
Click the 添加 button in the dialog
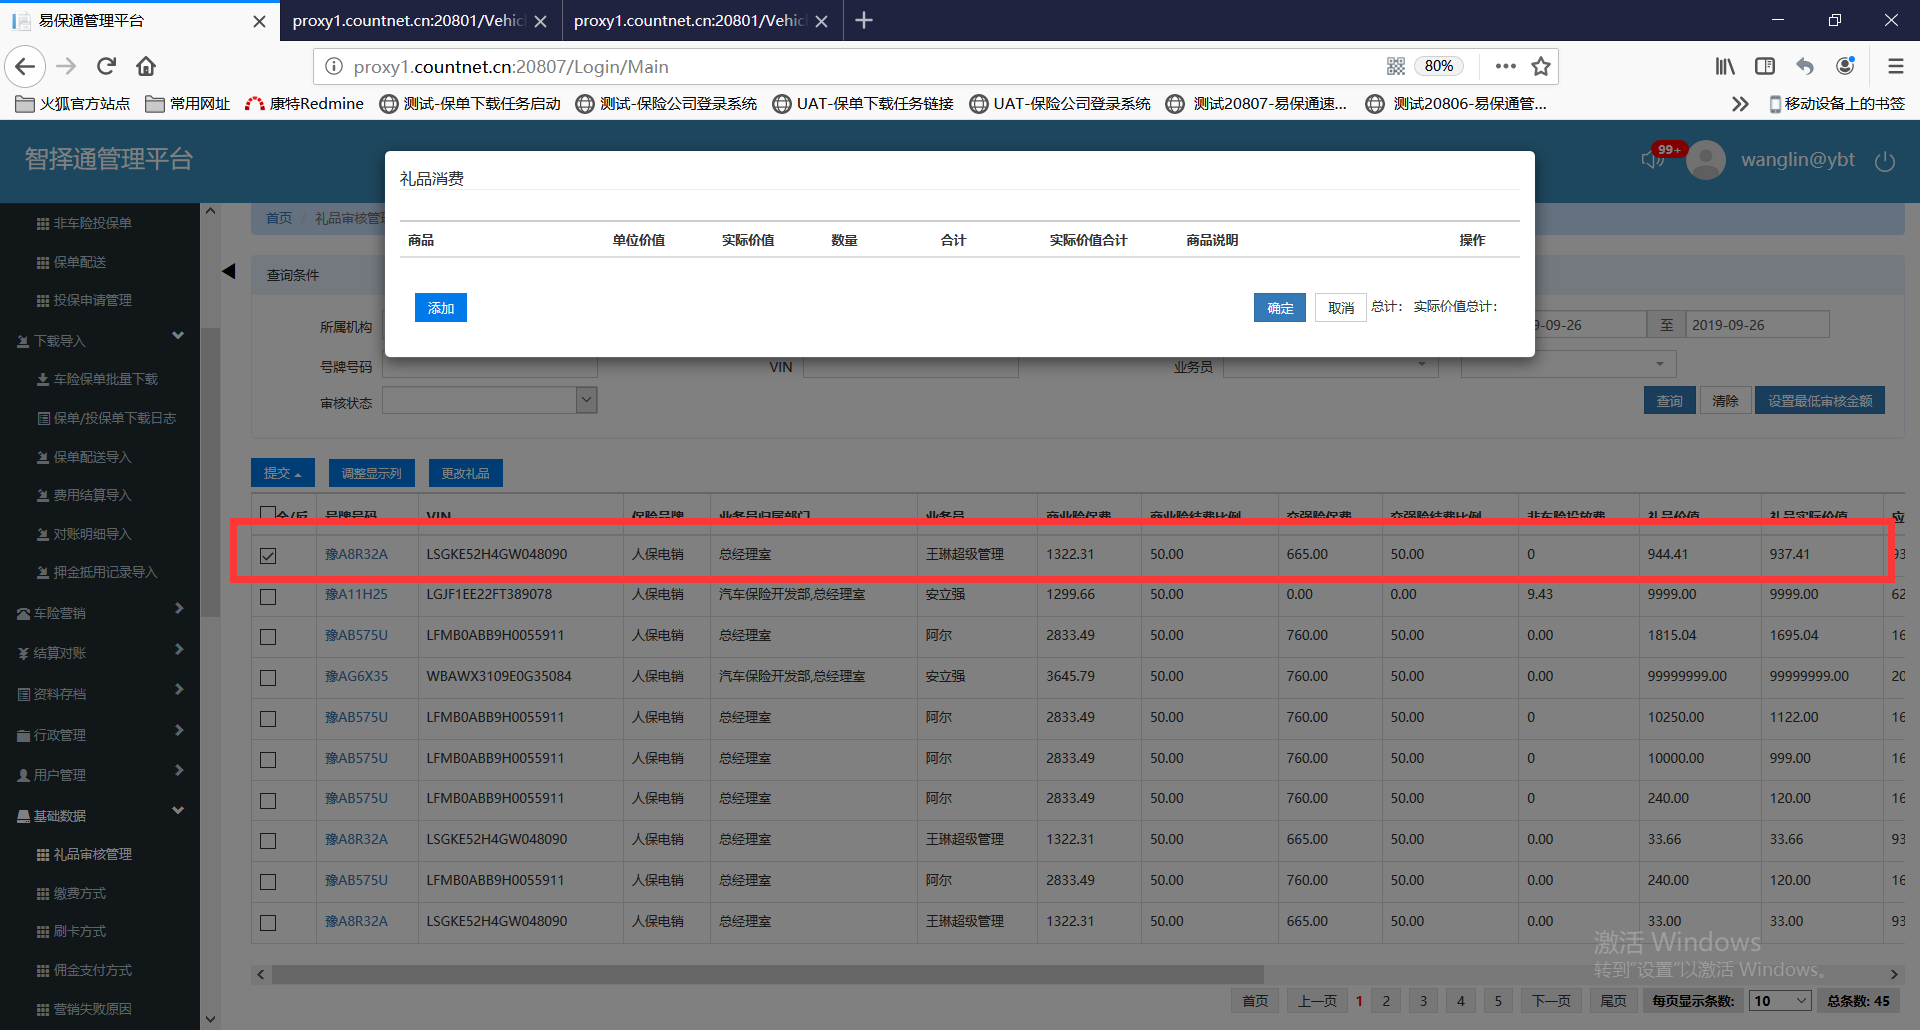(440, 308)
